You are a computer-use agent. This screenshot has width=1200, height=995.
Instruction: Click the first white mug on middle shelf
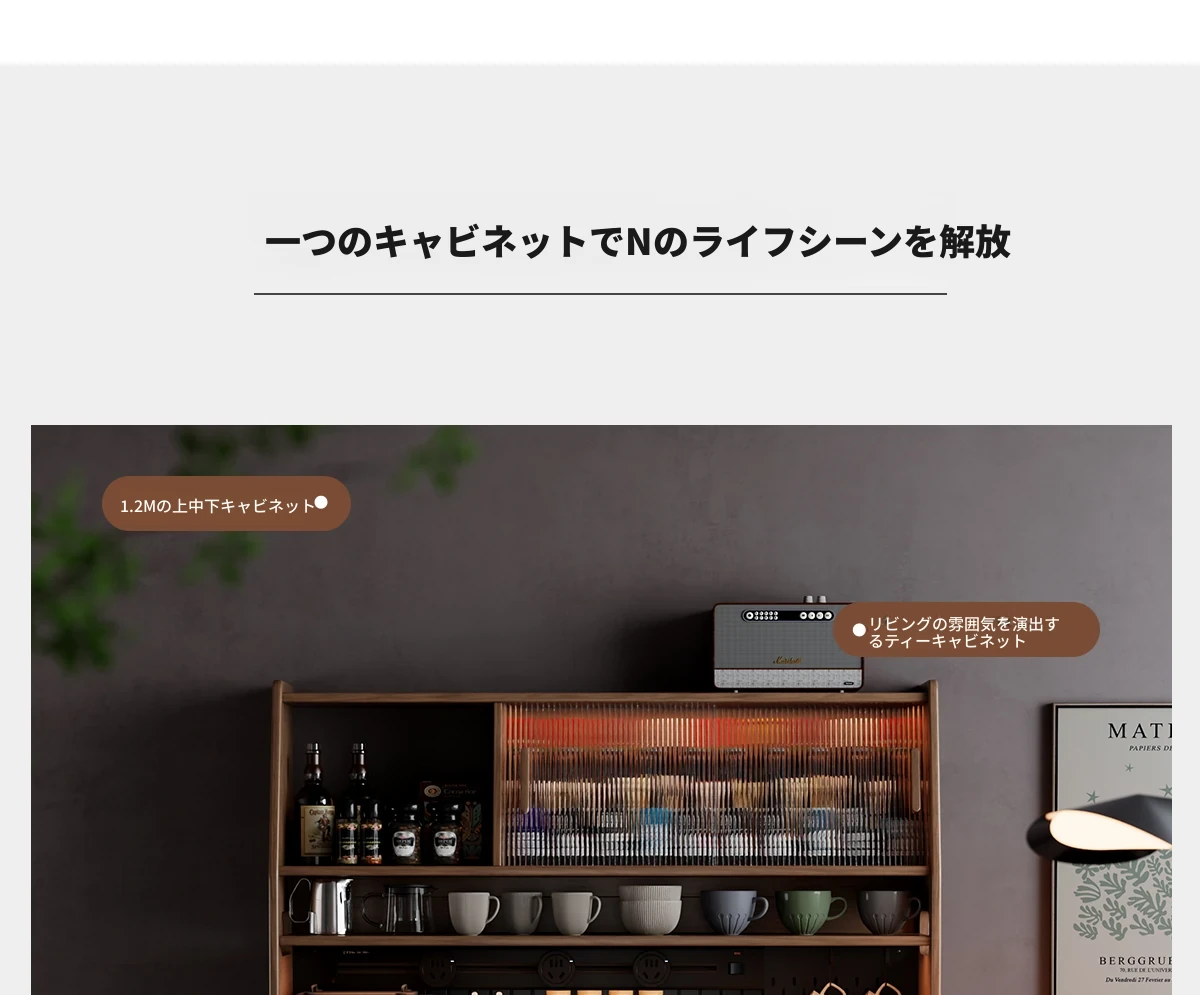click(472, 913)
